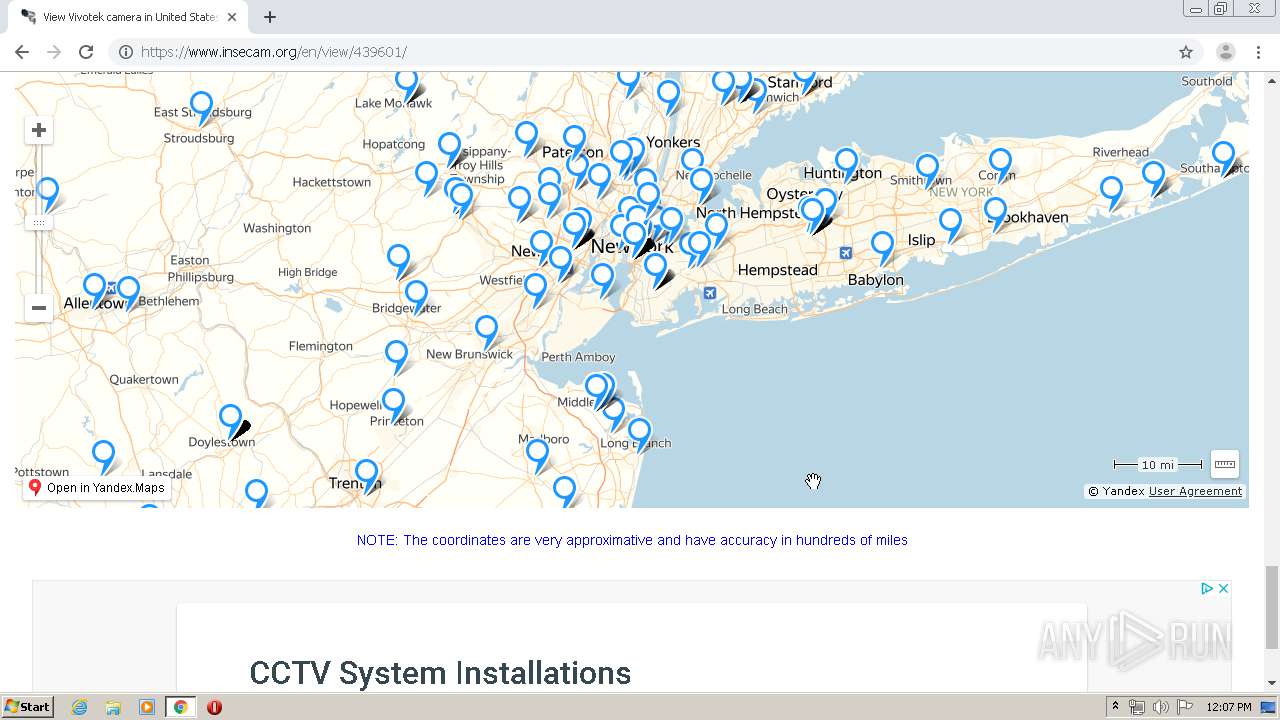
Task: Click the scrollbar up arrow
Action: [x=1271, y=80]
